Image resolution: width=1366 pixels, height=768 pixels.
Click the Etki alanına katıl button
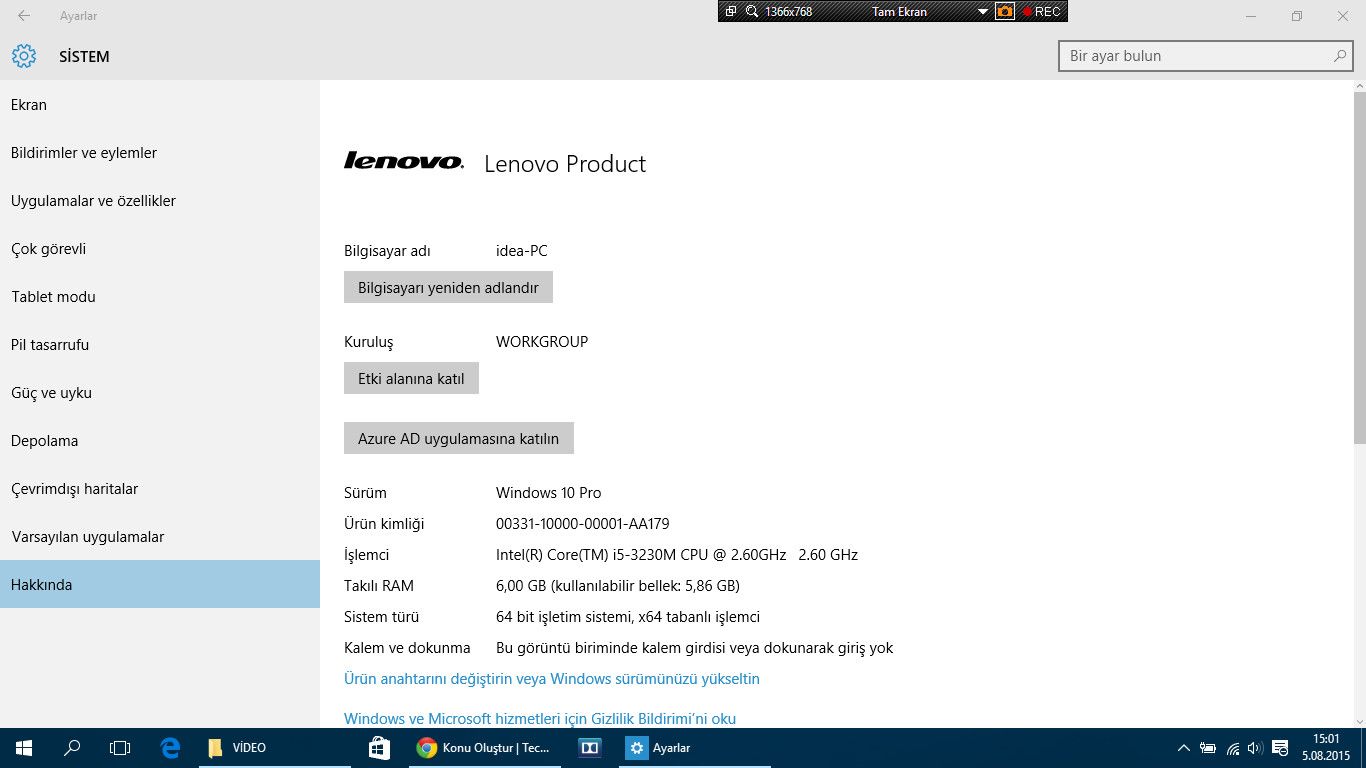pyautogui.click(x=411, y=378)
